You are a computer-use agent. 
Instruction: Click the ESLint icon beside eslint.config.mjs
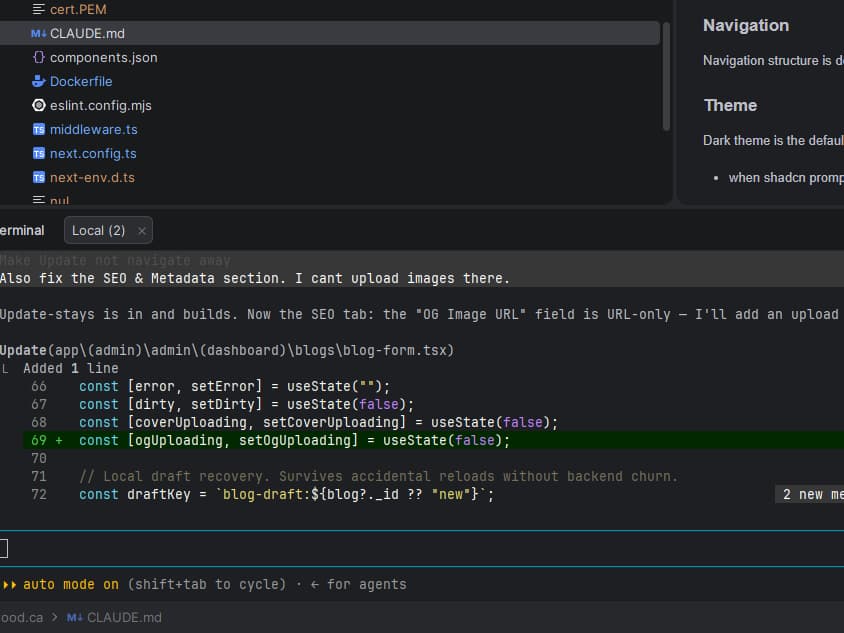click(39, 105)
